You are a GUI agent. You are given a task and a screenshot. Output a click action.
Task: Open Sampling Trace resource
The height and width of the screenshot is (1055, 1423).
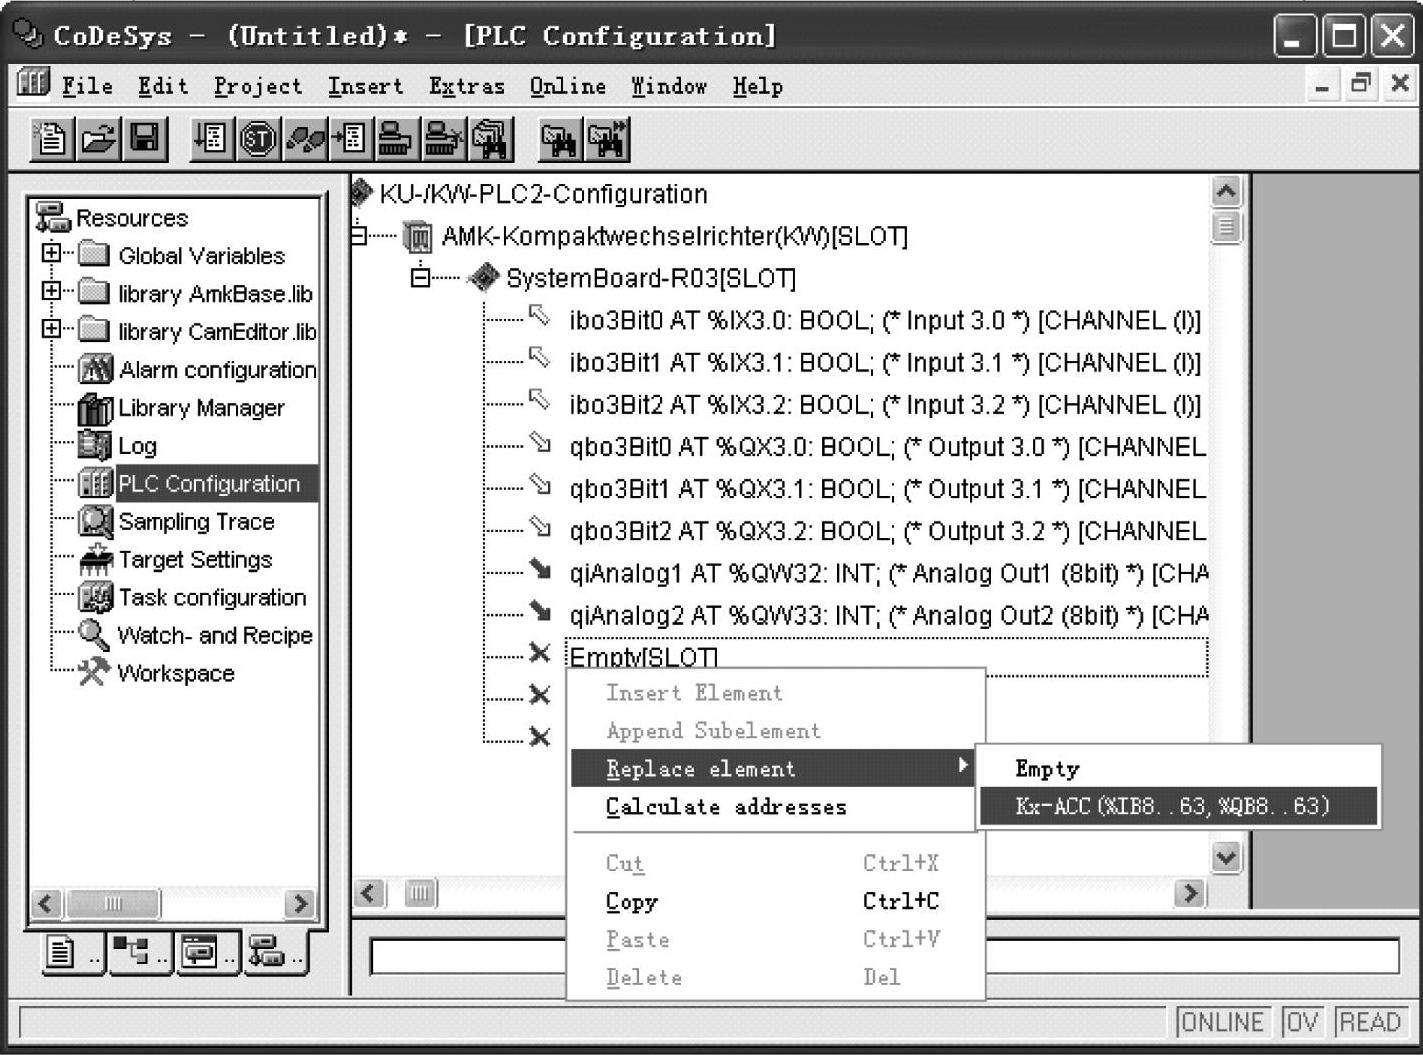pyautogui.click(x=195, y=522)
